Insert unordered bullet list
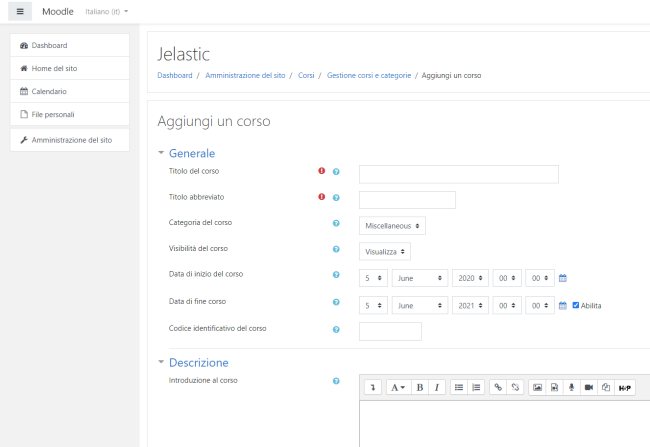 coord(459,387)
